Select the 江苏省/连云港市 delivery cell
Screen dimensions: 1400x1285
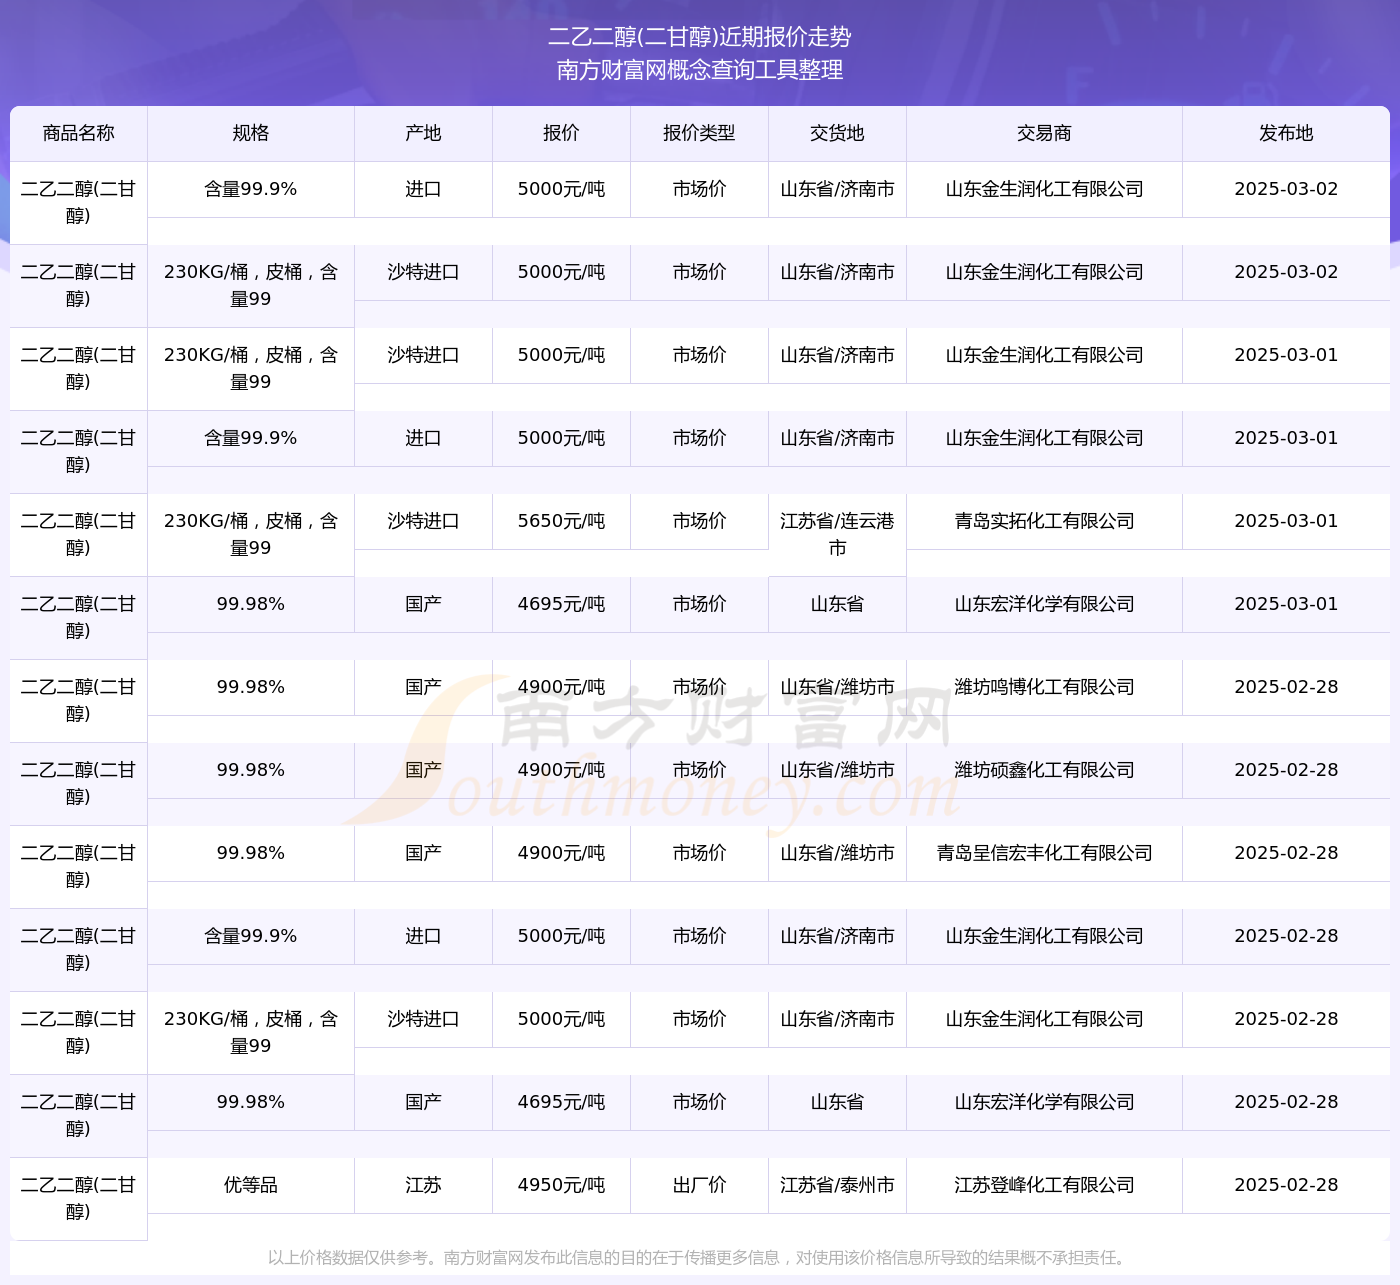click(837, 535)
